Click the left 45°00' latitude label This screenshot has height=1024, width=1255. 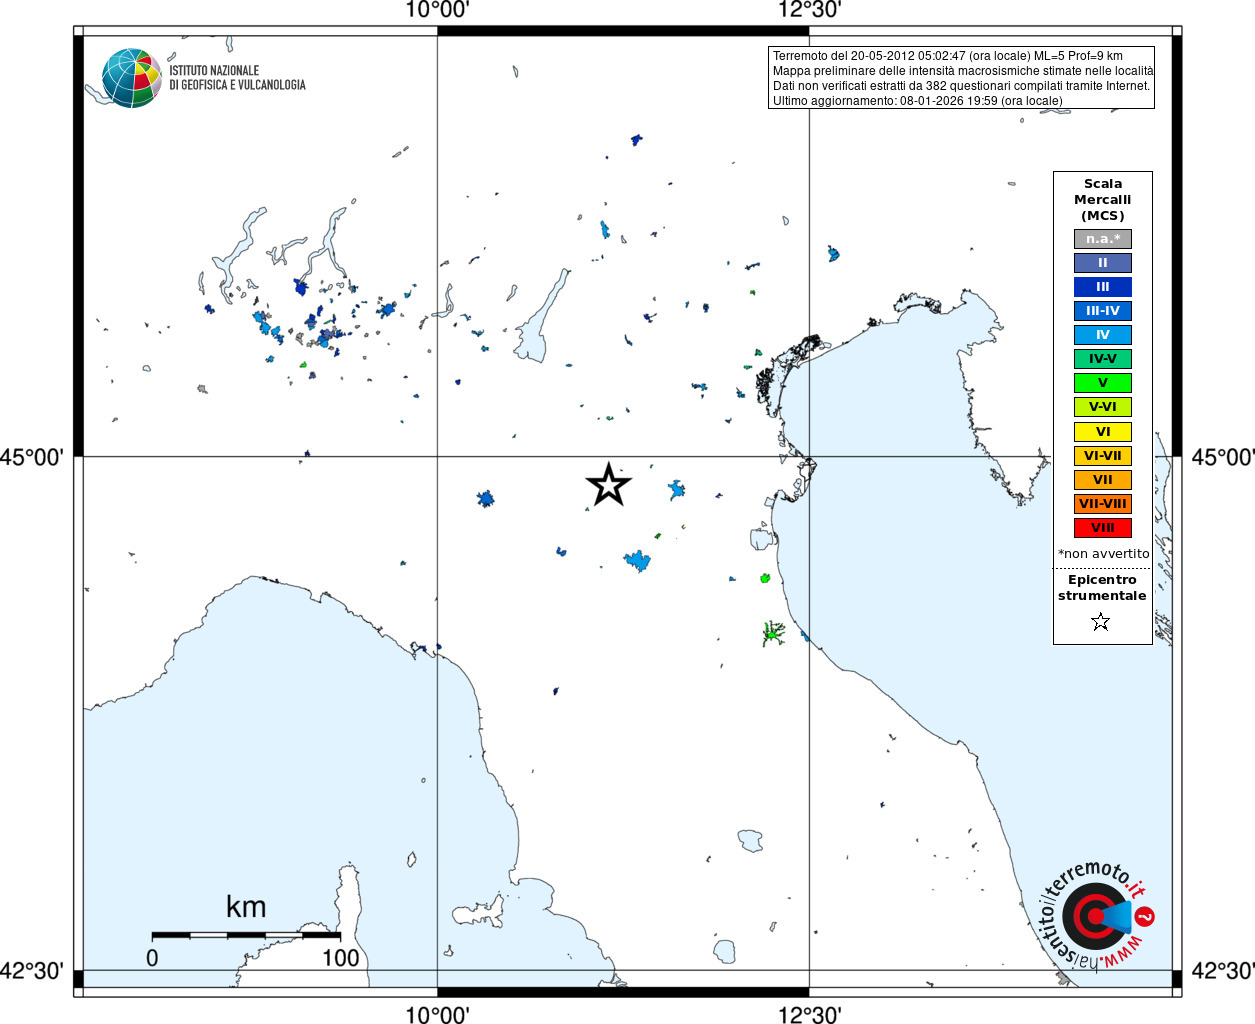point(32,457)
